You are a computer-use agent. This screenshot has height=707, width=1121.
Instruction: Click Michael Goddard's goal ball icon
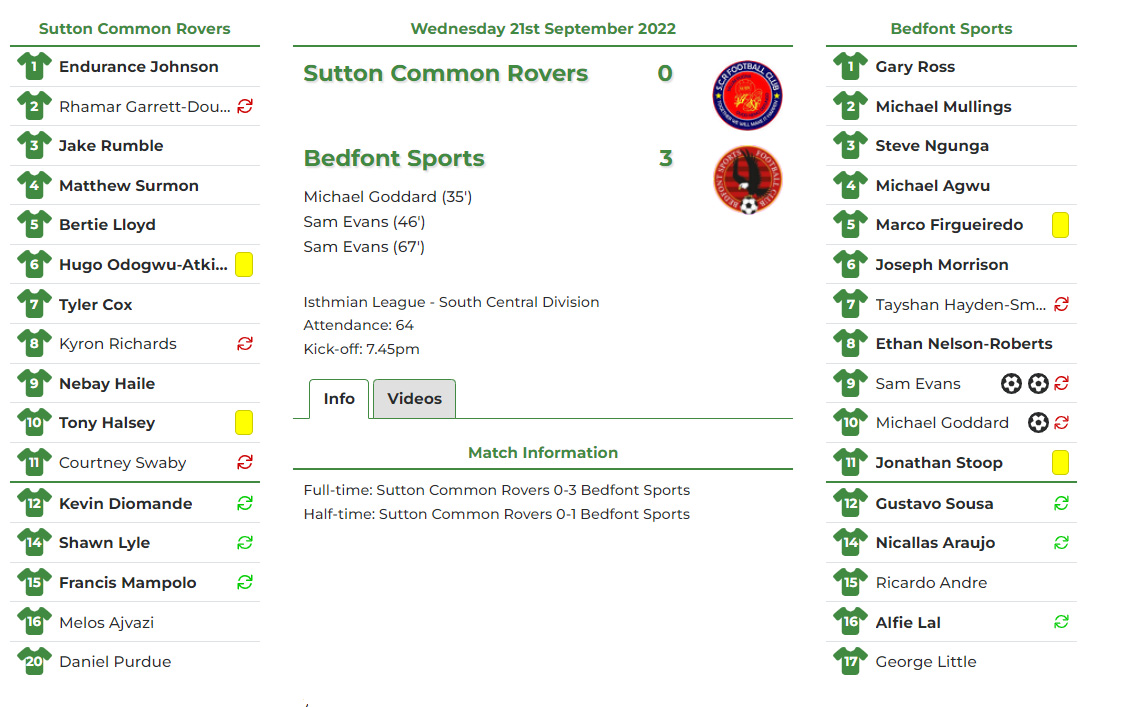tap(1038, 423)
